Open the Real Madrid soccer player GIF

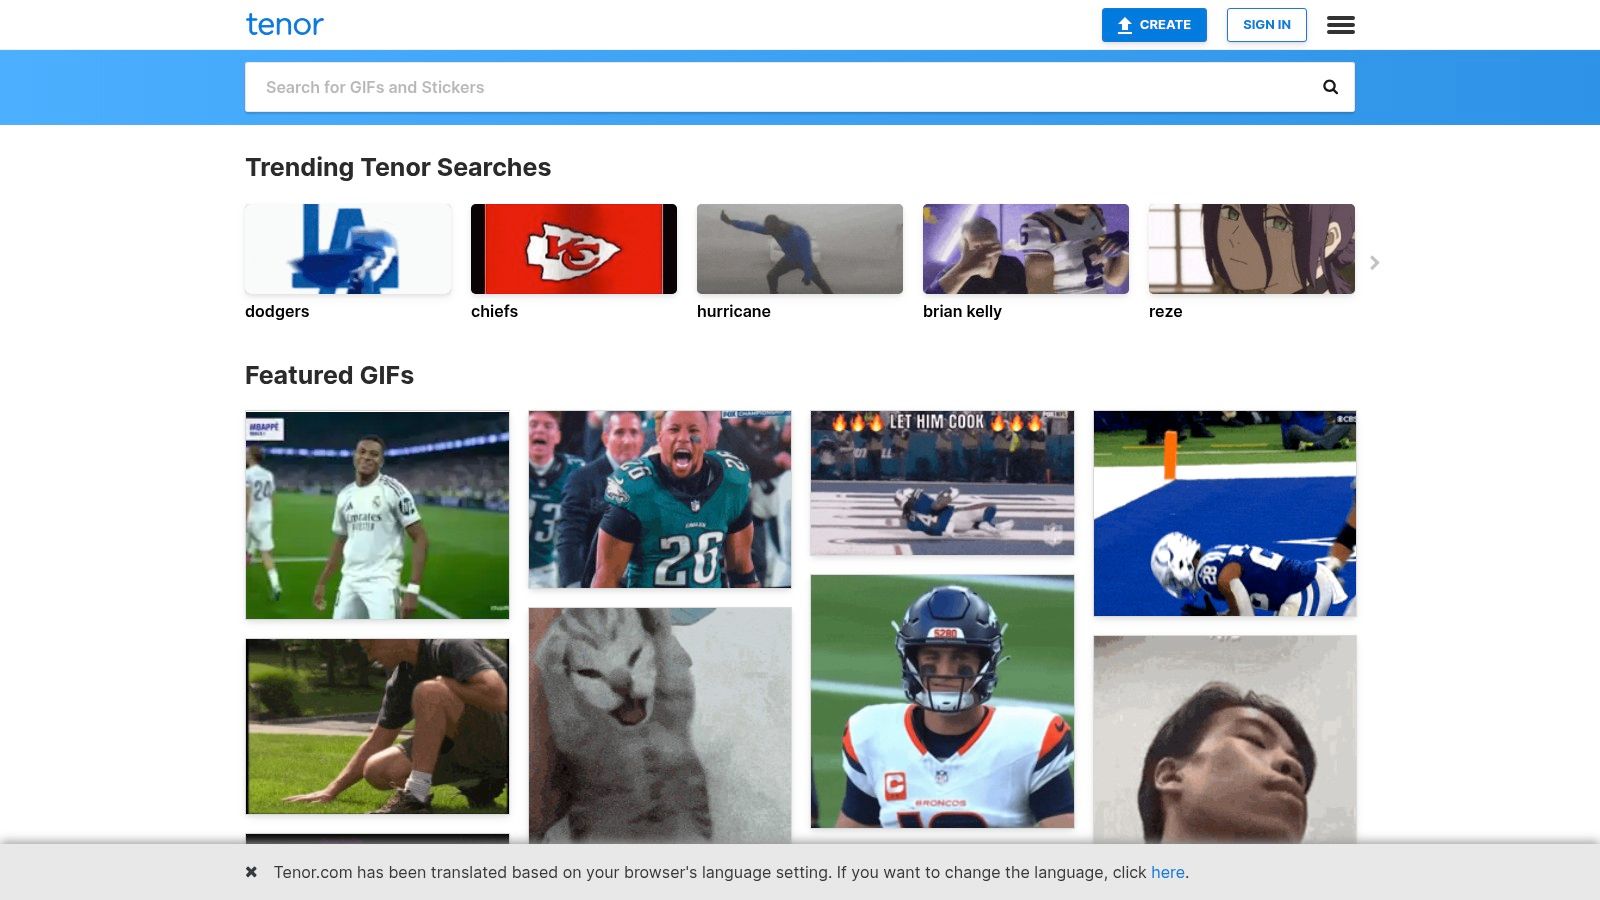click(377, 515)
